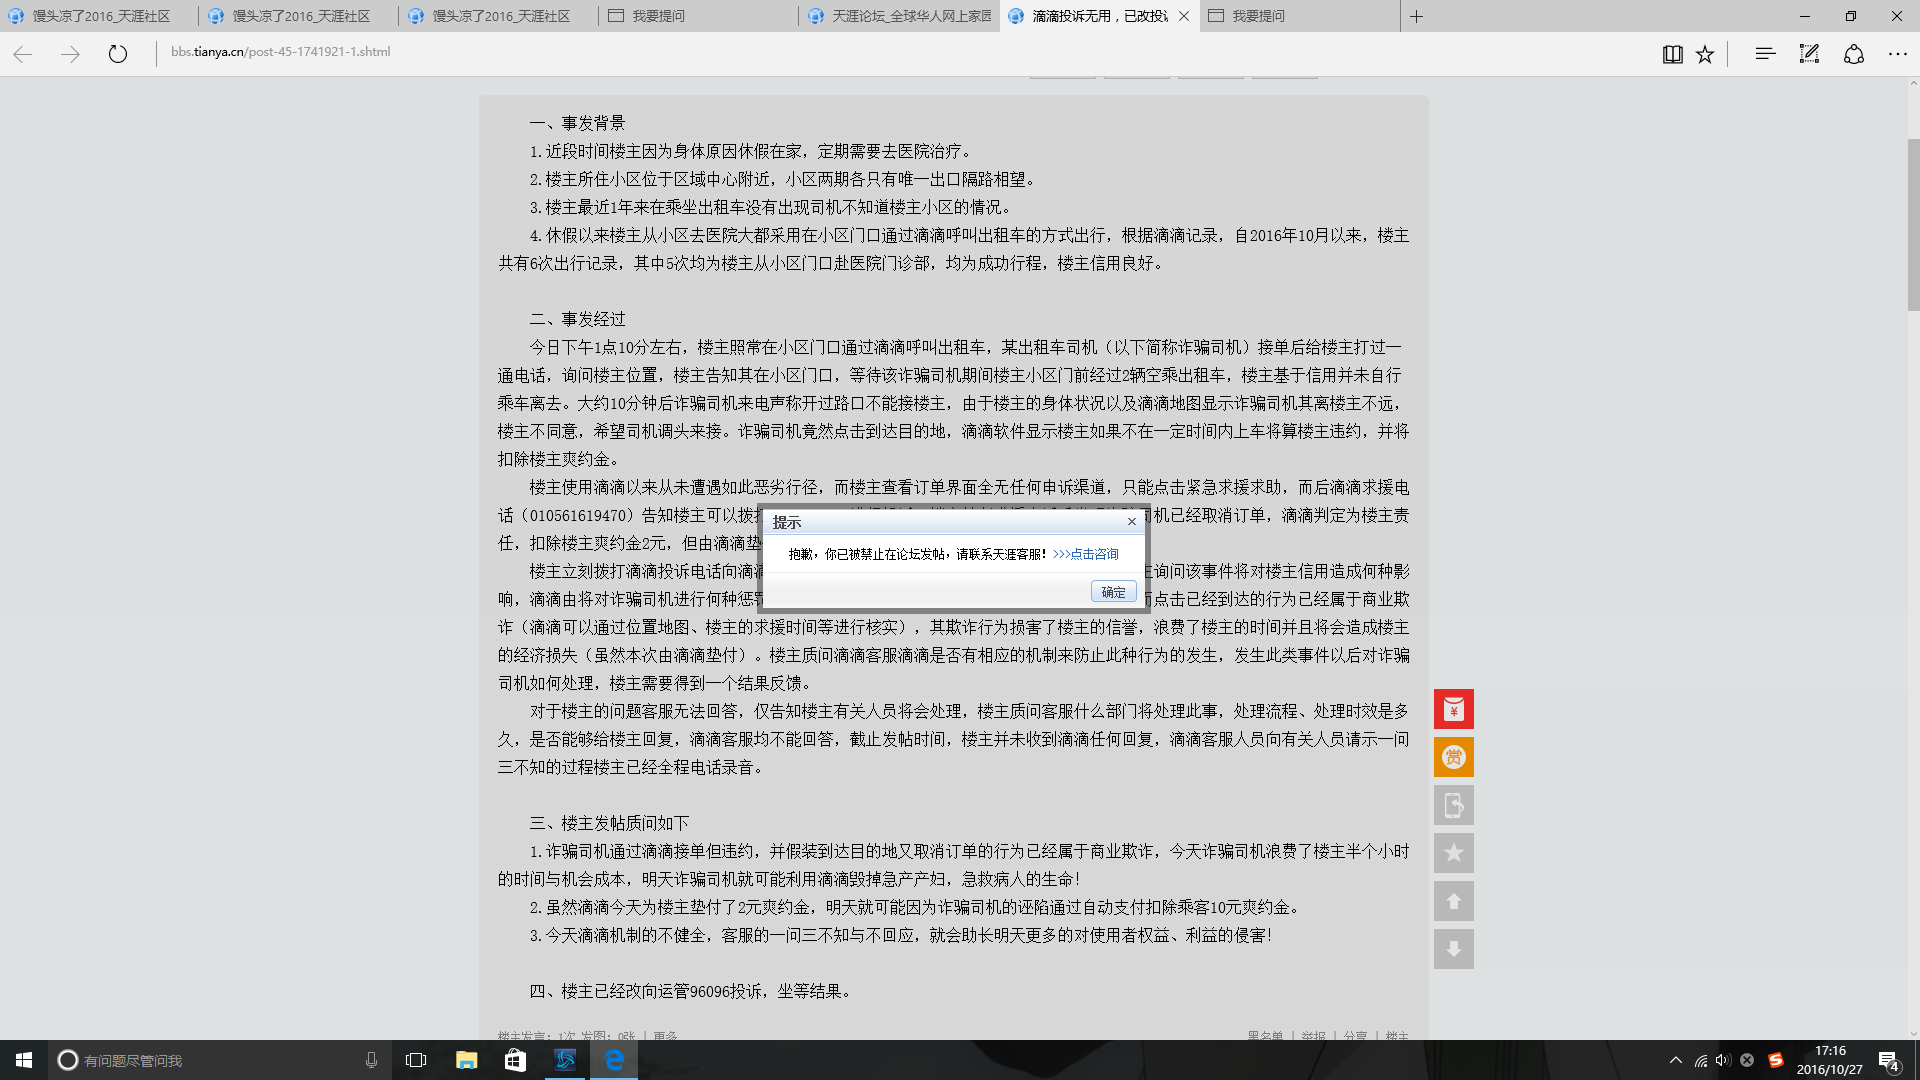The height and width of the screenshot is (1080, 1920).
Task: Open Task View from the taskbar
Action: click(416, 1060)
